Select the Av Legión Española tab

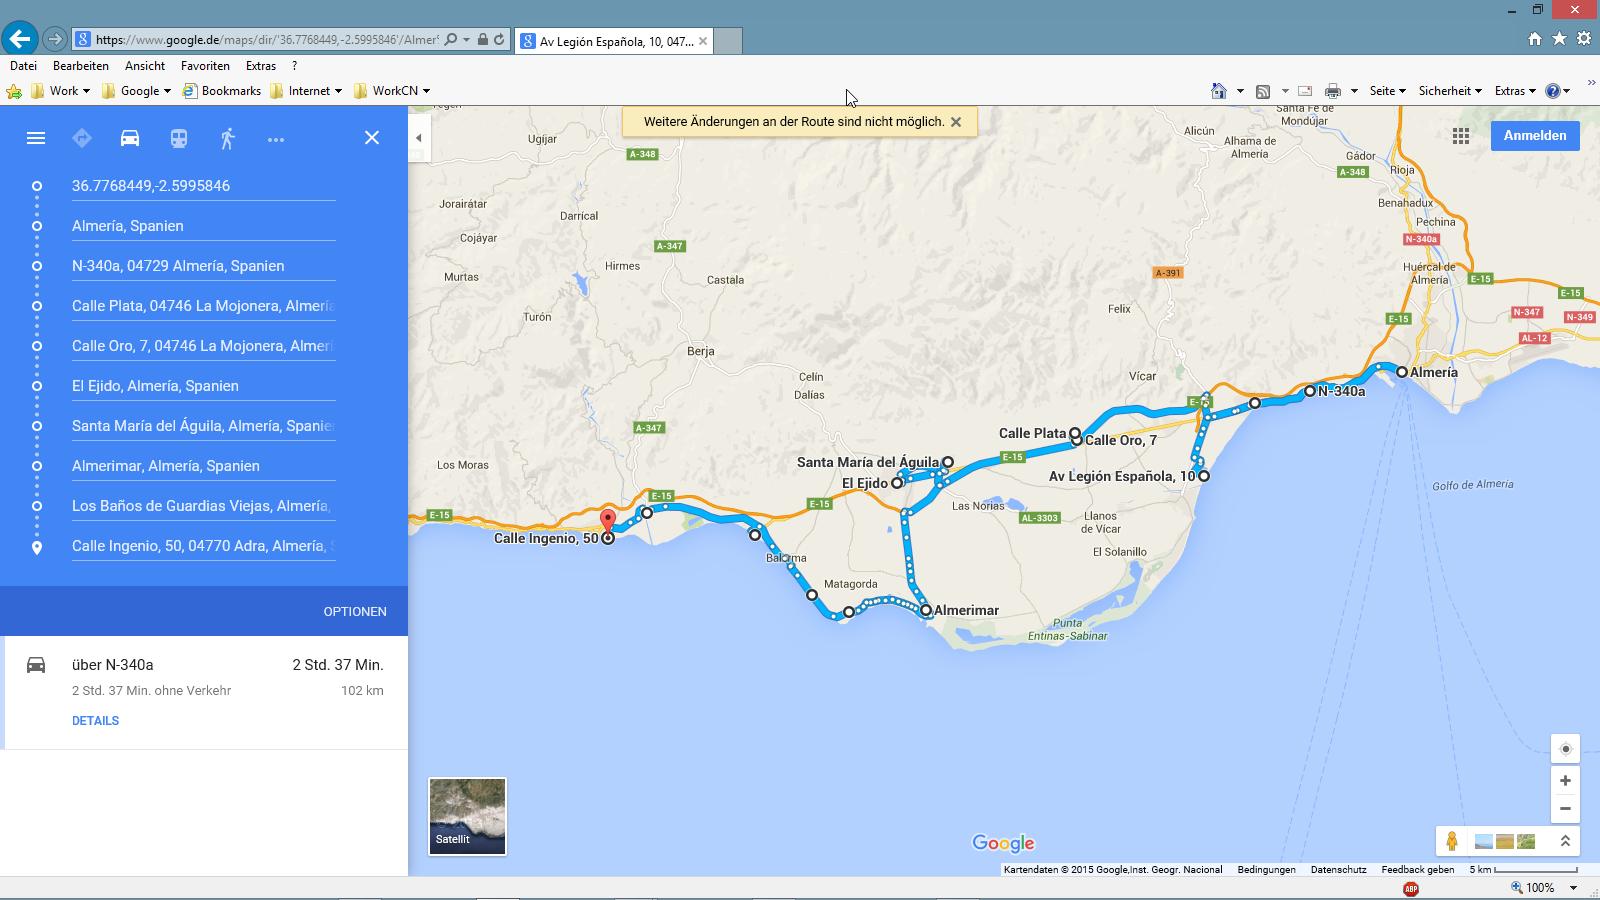(x=613, y=41)
